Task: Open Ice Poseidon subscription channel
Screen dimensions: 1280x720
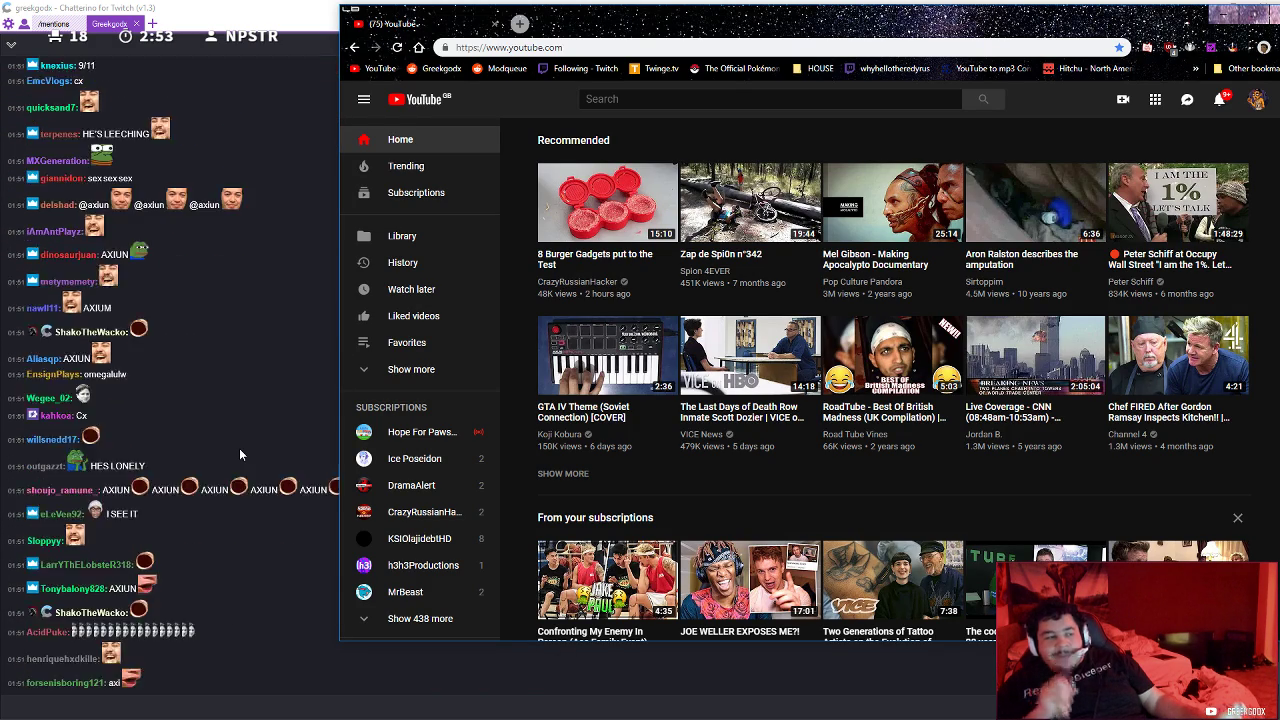Action: pos(420,459)
